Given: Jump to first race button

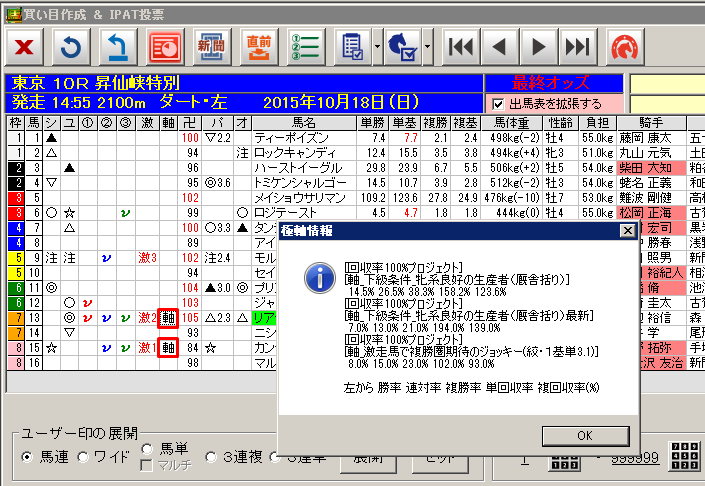Looking at the screenshot, I should click(x=461, y=47).
